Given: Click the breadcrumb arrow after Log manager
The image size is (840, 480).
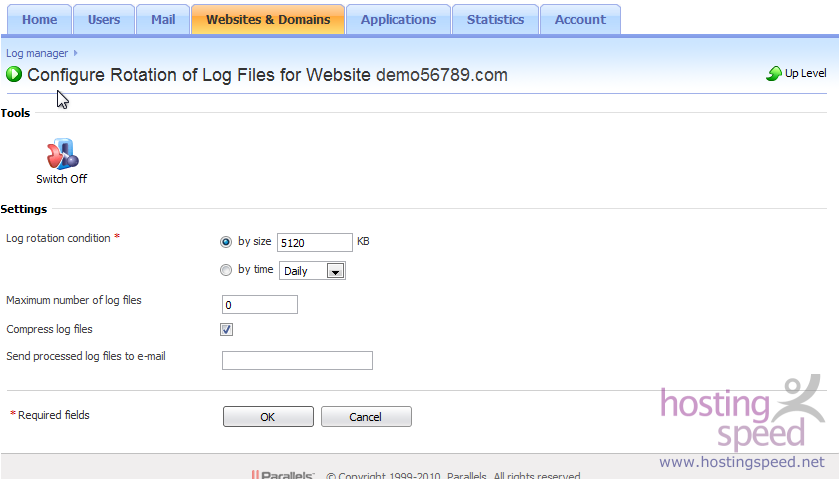Looking at the screenshot, I should click(x=76, y=53).
